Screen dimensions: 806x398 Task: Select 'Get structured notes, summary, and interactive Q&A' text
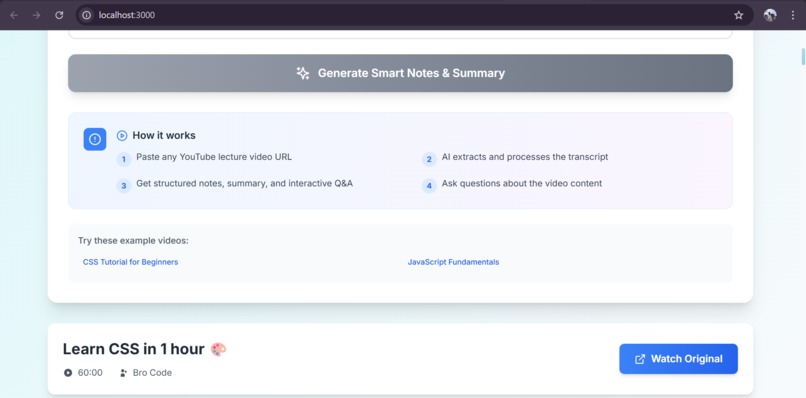[x=244, y=184]
